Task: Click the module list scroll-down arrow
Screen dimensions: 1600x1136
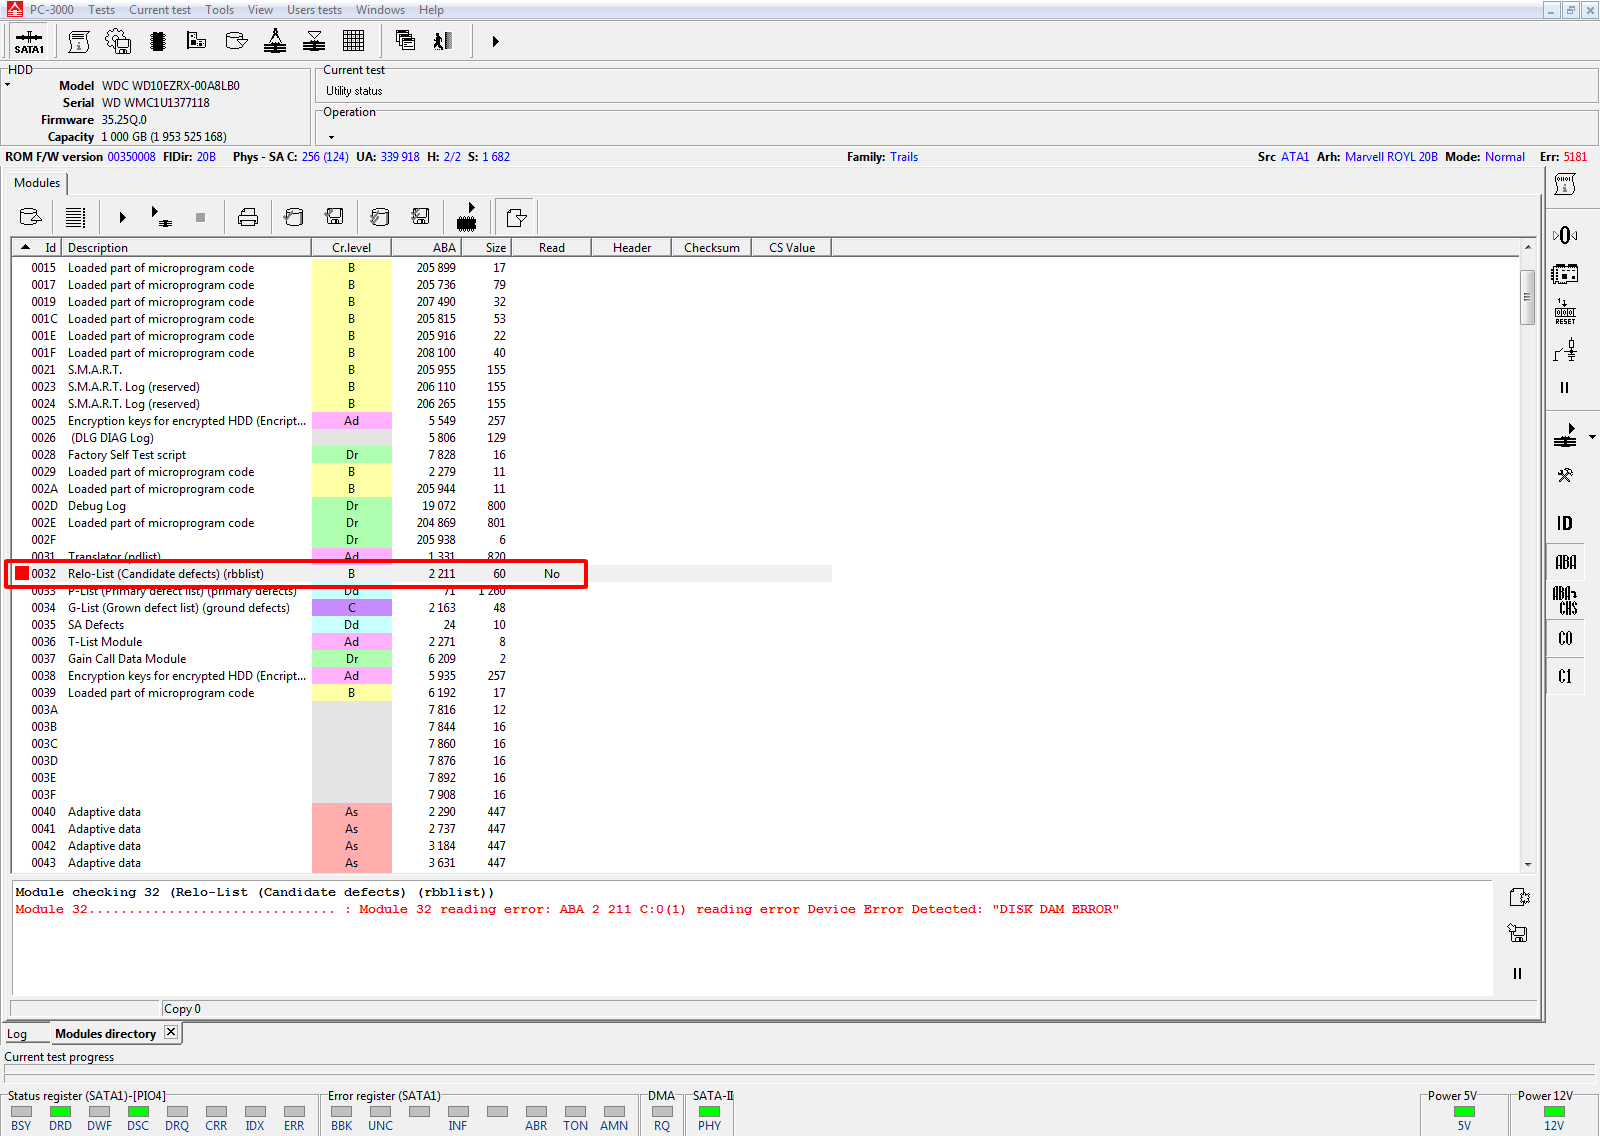Action: click(x=1527, y=865)
